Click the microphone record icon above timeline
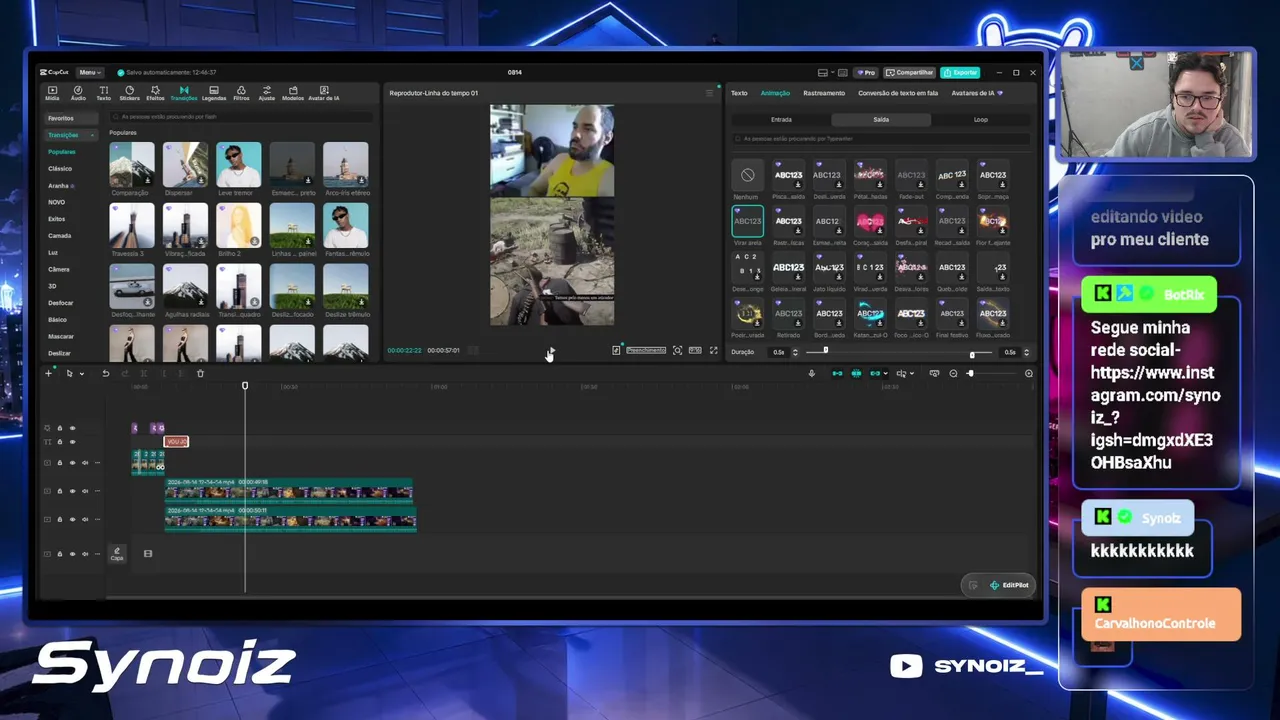Screen dimensions: 1280x720 [811, 373]
